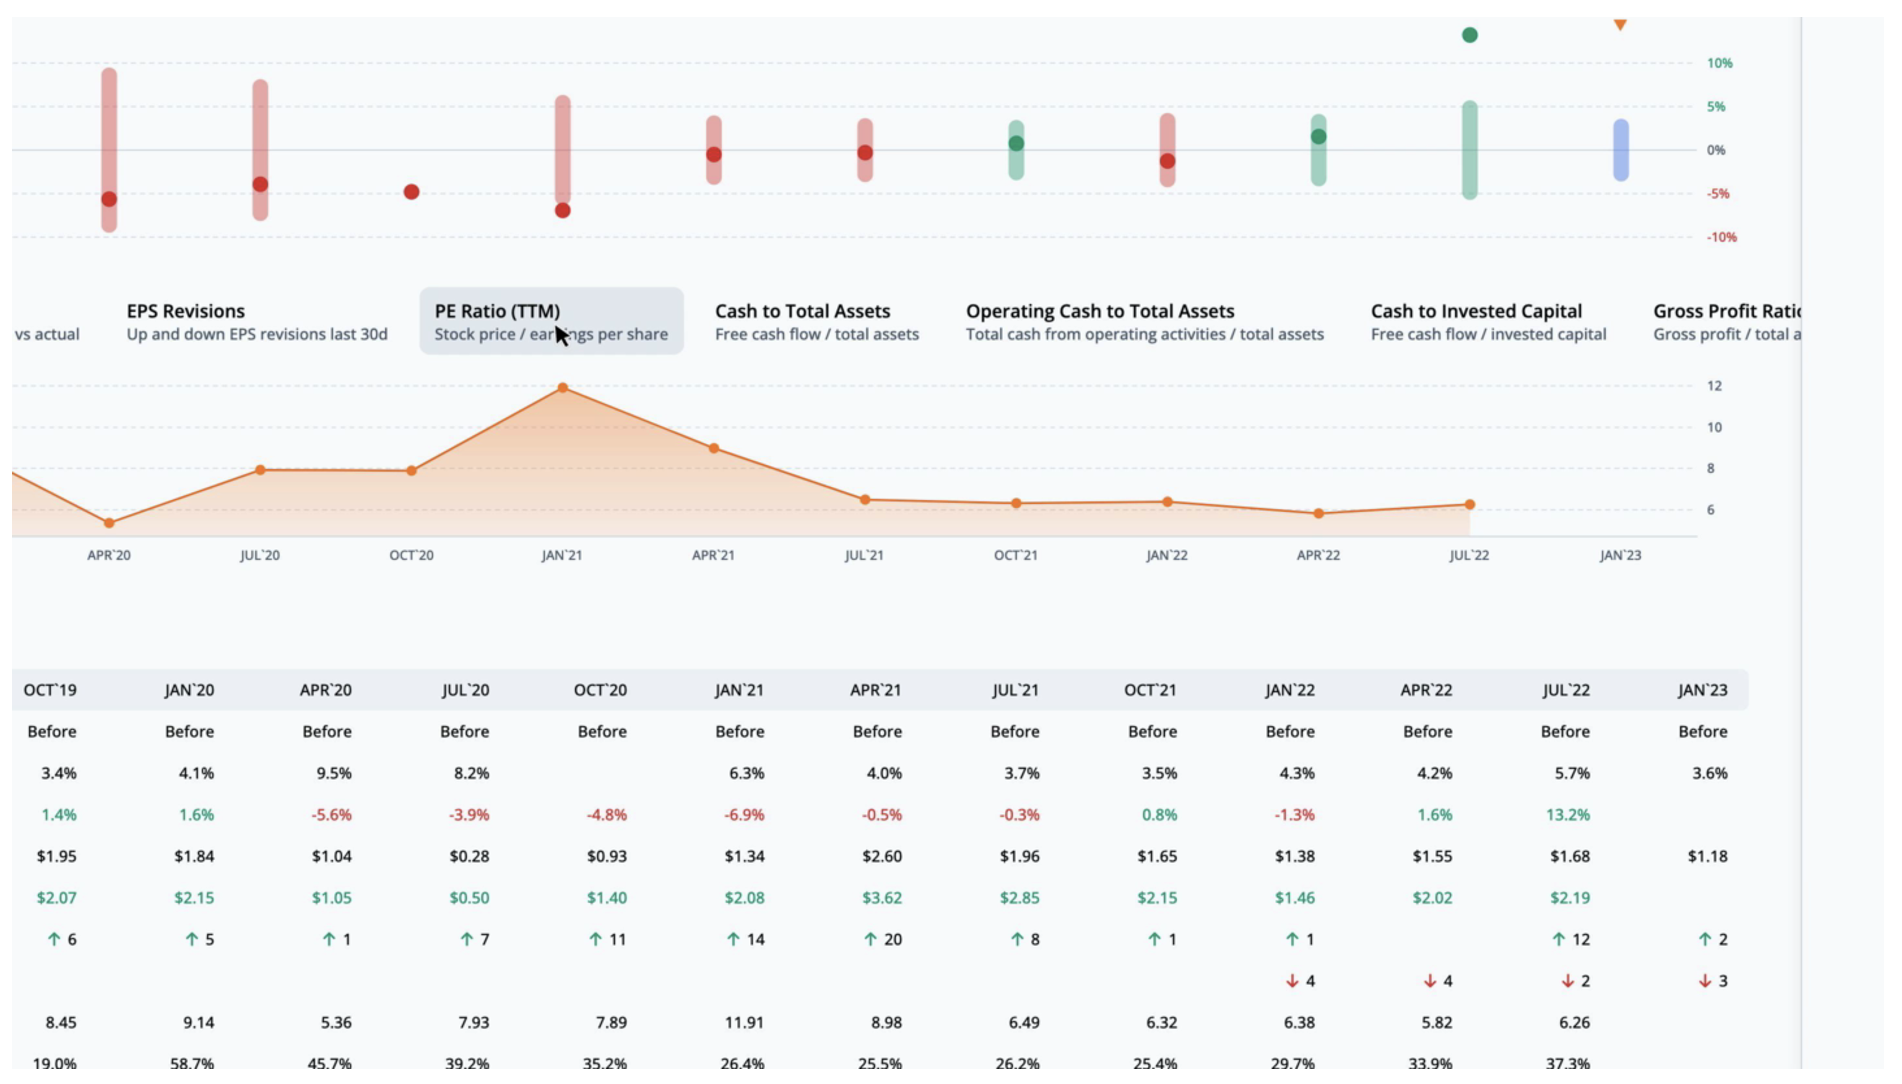Screen dimensions: 1902x1084
Task: Select Operating Cash to Total Assets tab
Action: (x=1144, y=321)
